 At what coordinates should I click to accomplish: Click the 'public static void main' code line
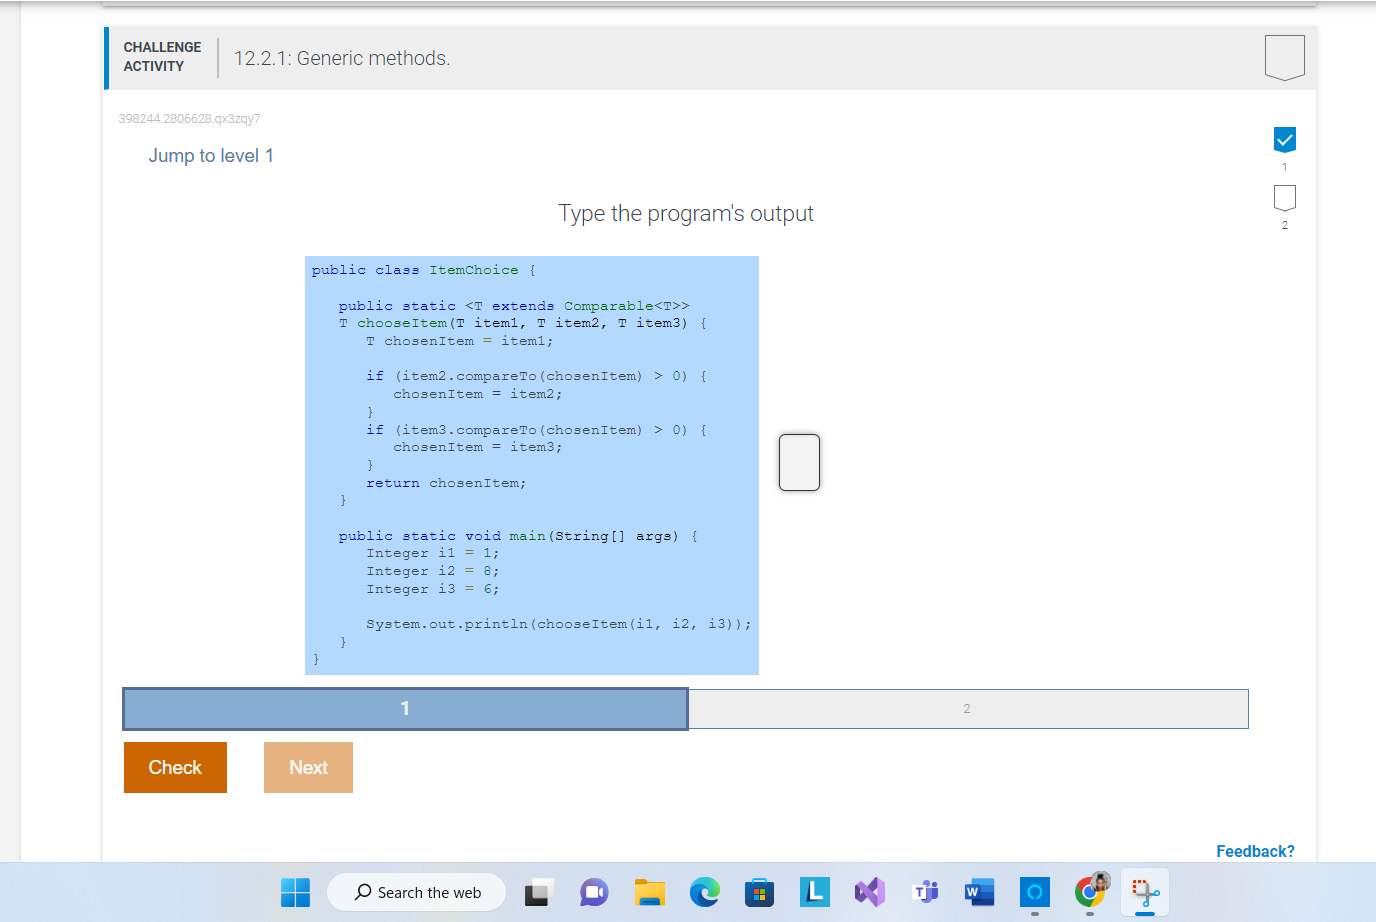click(x=518, y=536)
